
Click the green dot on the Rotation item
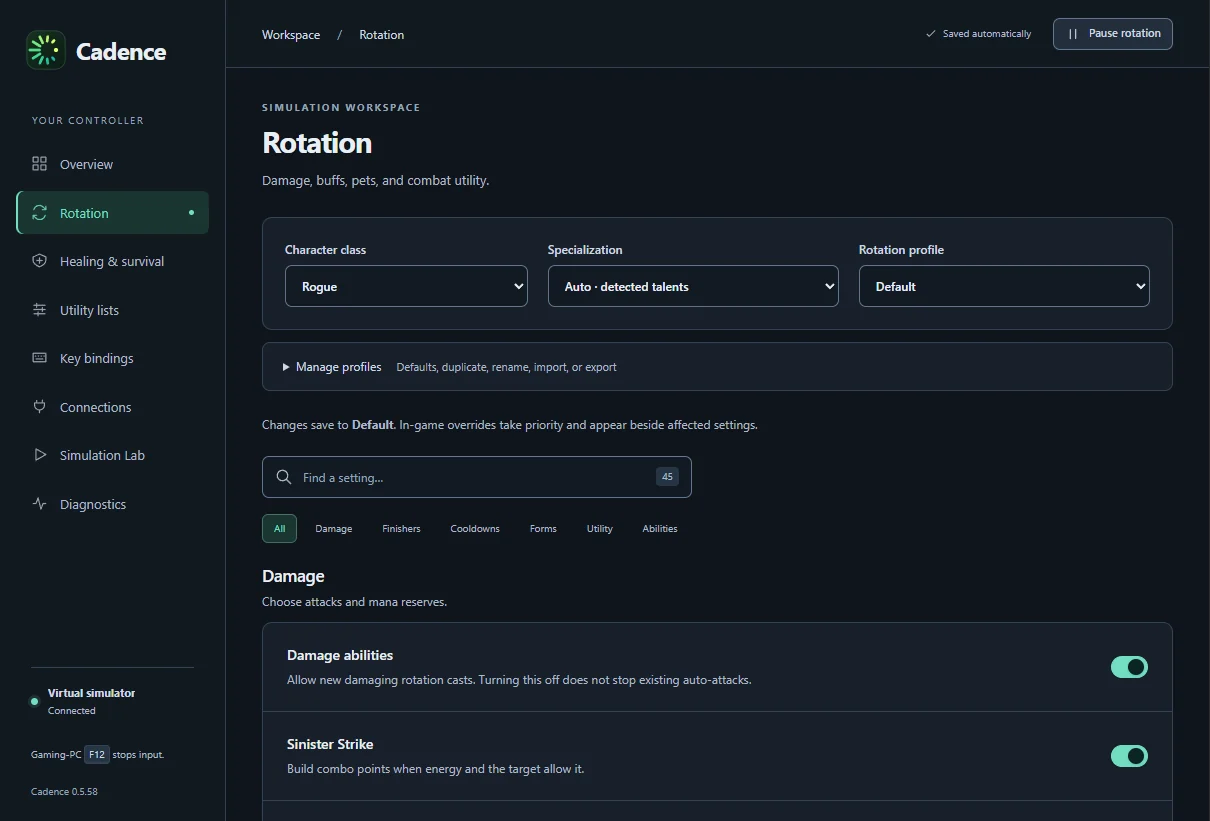coord(191,213)
